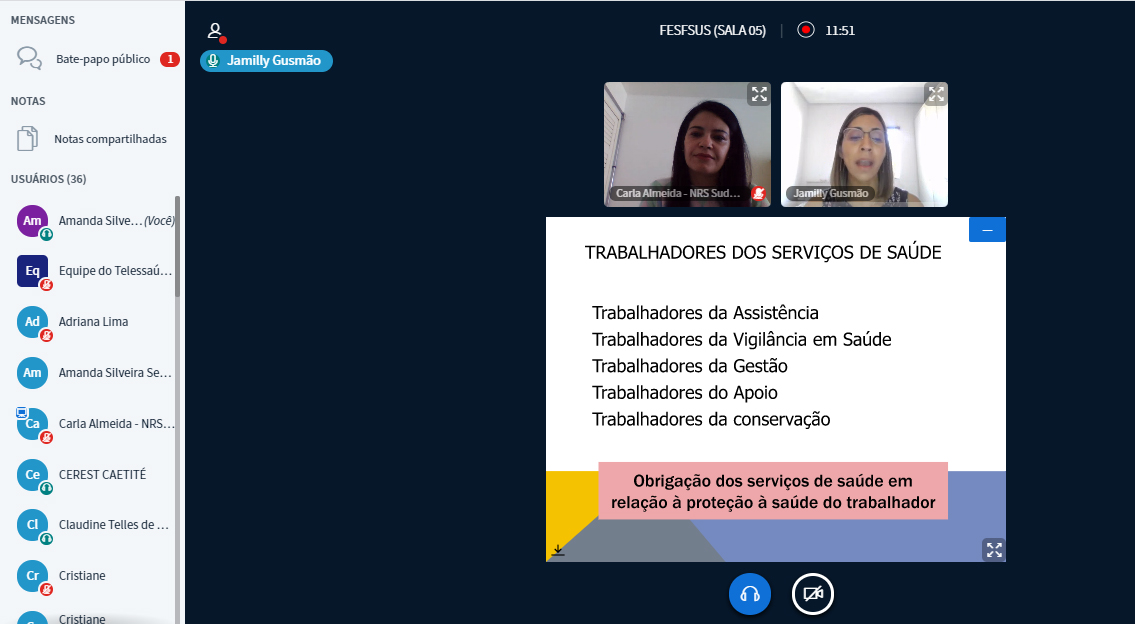Select Adriana Lima in the user list
Screen dimensions: 1135x624
93,322
